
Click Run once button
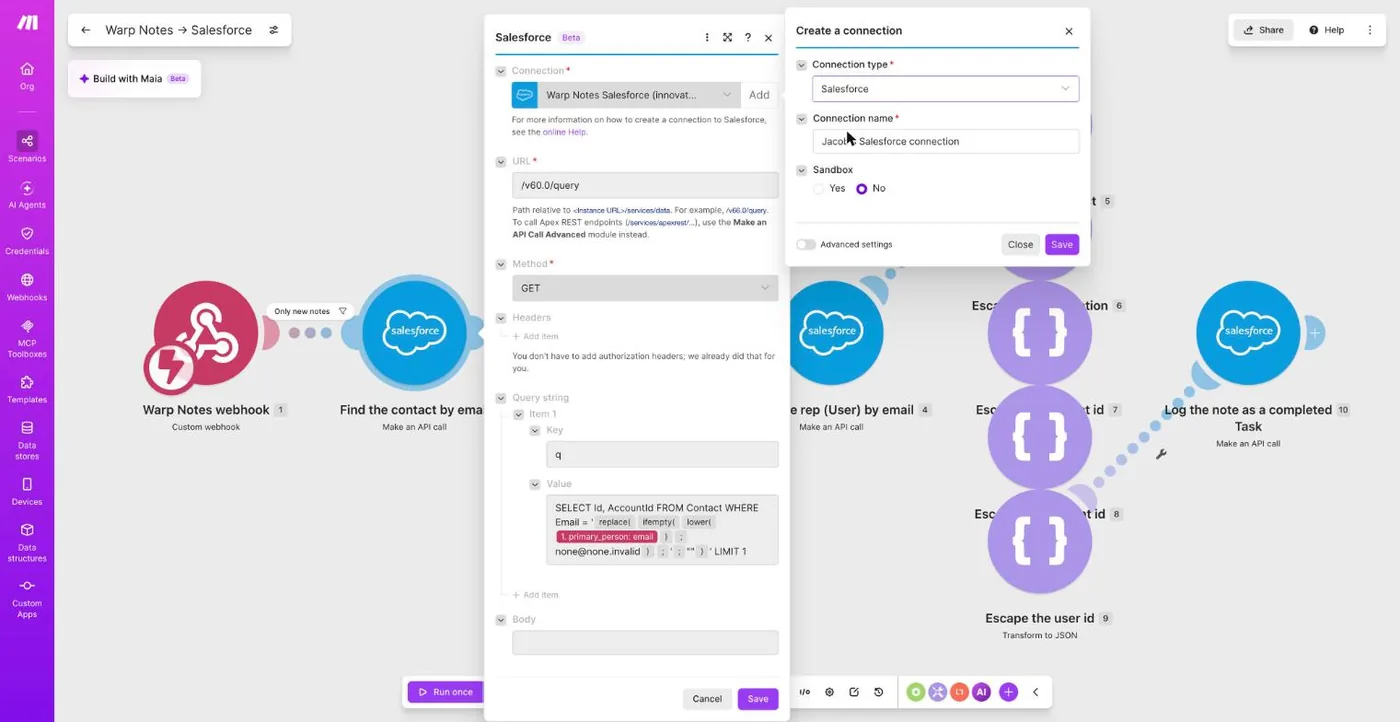445,692
